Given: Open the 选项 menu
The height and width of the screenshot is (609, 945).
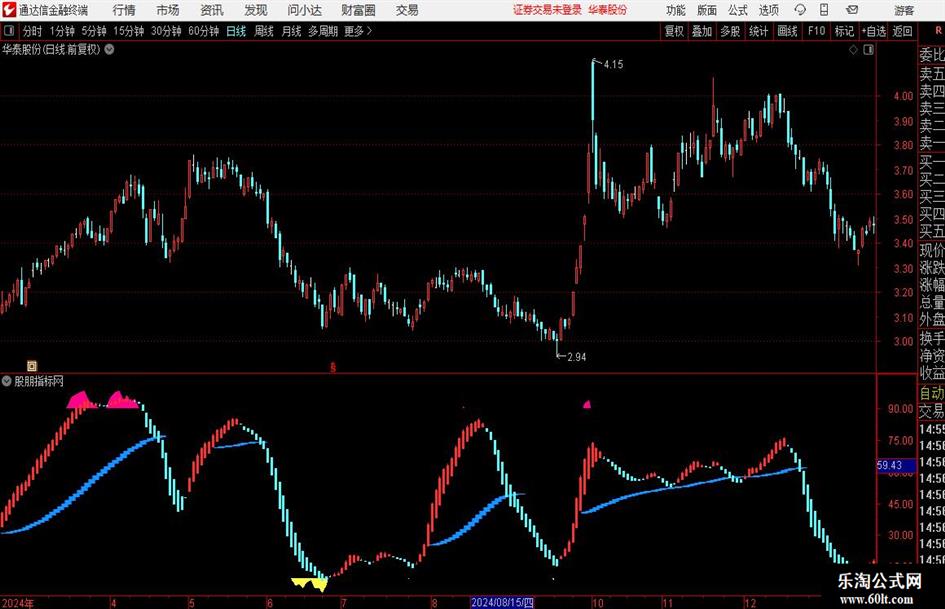Looking at the screenshot, I should pyautogui.click(x=768, y=10).
